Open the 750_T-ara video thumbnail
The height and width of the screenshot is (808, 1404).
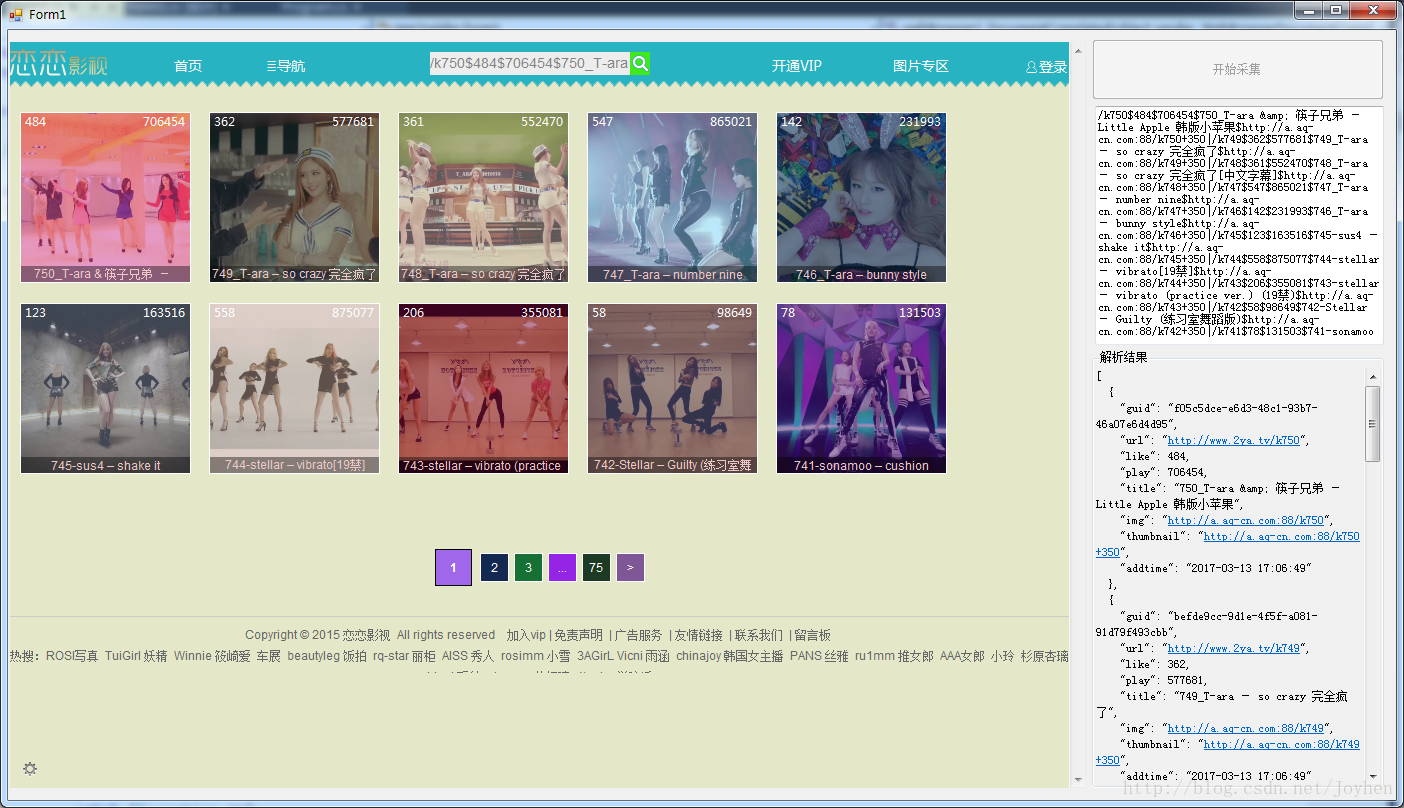coord(105,198)
